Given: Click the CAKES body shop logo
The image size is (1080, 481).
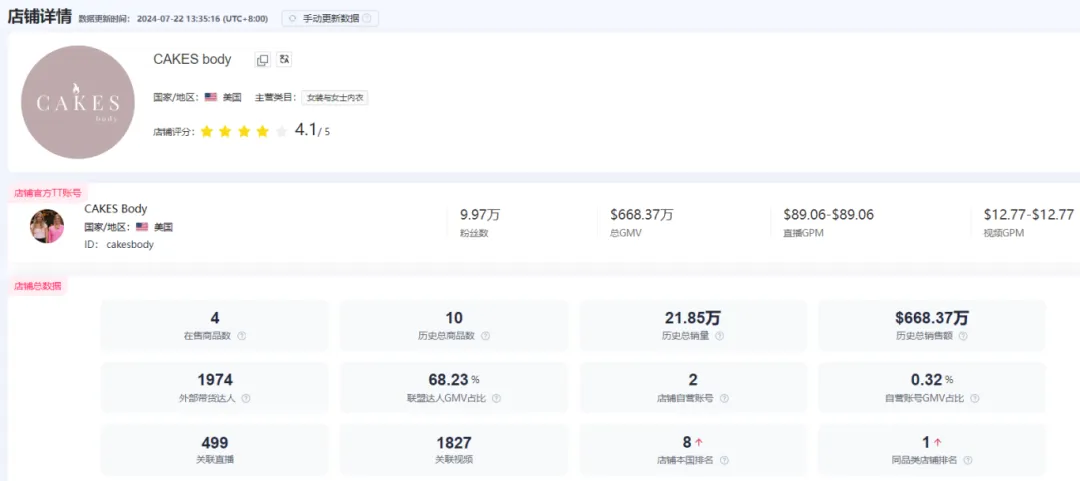Looking at the screenshot, I should (x=78, y=102).
